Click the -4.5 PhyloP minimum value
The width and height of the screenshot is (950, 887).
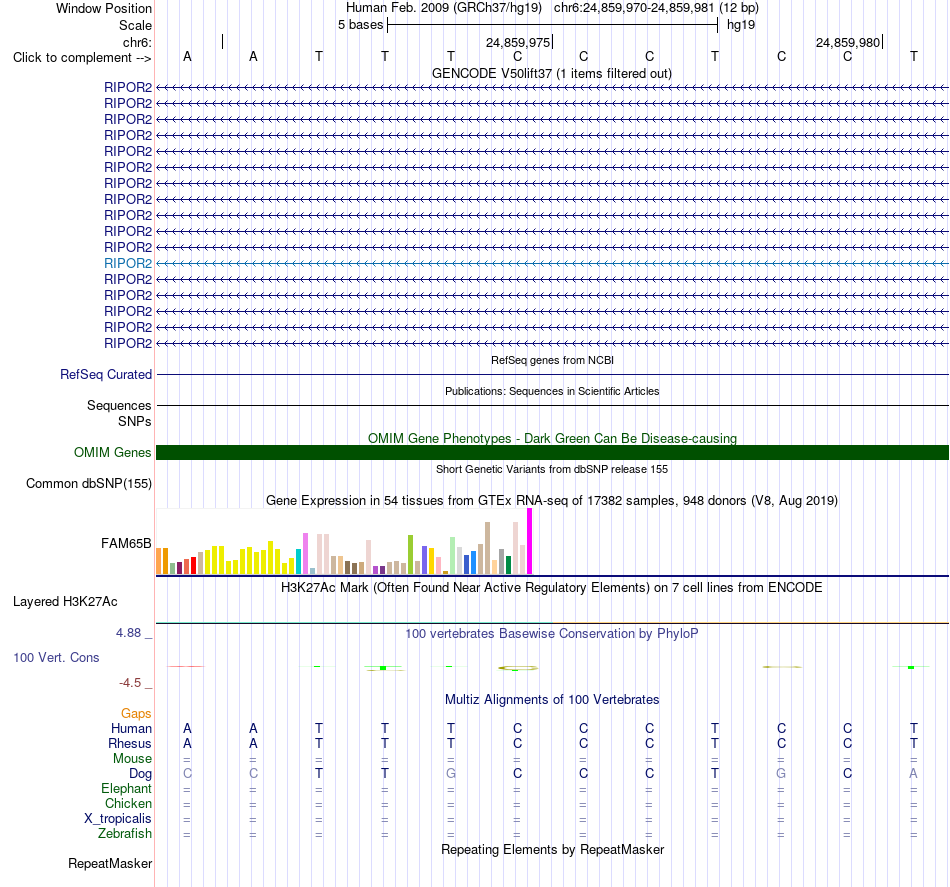[130, 683]
